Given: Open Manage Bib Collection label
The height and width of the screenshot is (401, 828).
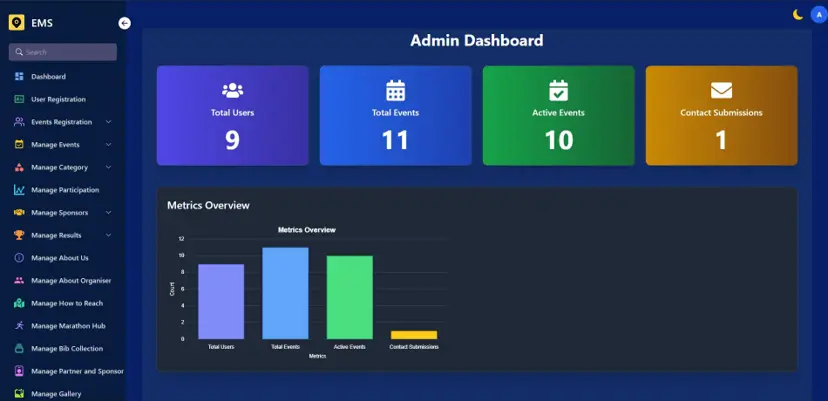Looking at the screenshot, I should tap(67, 349).
